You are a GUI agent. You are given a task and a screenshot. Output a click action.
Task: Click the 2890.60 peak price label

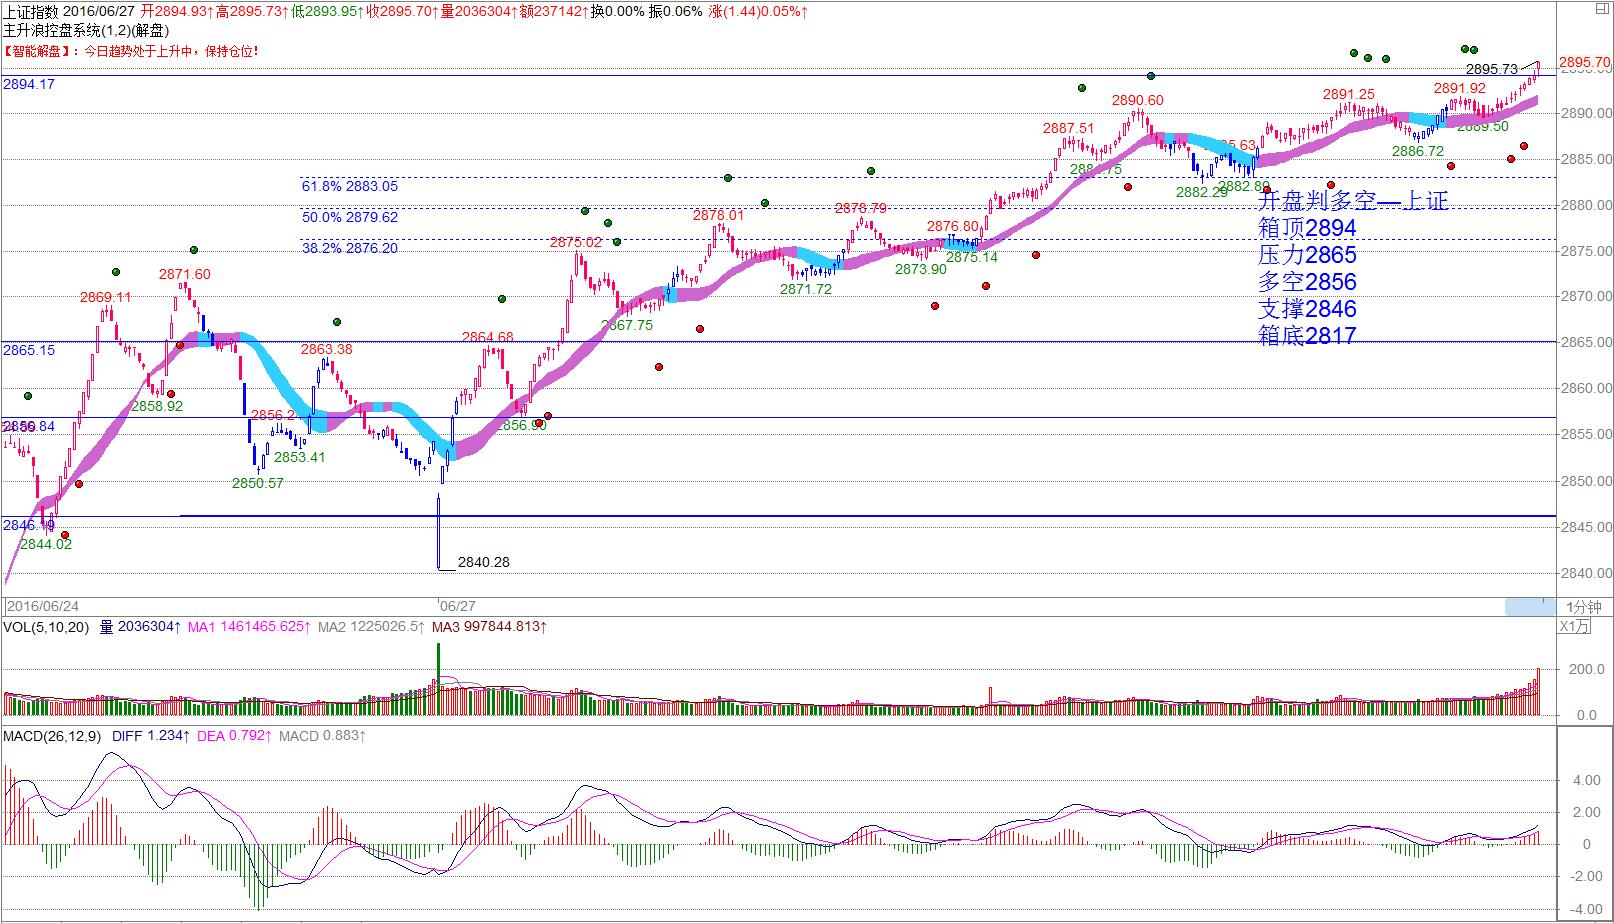[x=1138, y=100]
